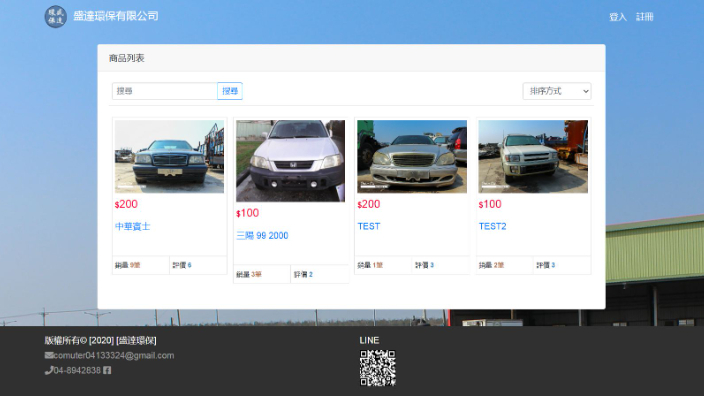Click the 盛達環保有限公司 site title
Image resolution: width=704 pixels, height=396 pixels.
point(116,16)
